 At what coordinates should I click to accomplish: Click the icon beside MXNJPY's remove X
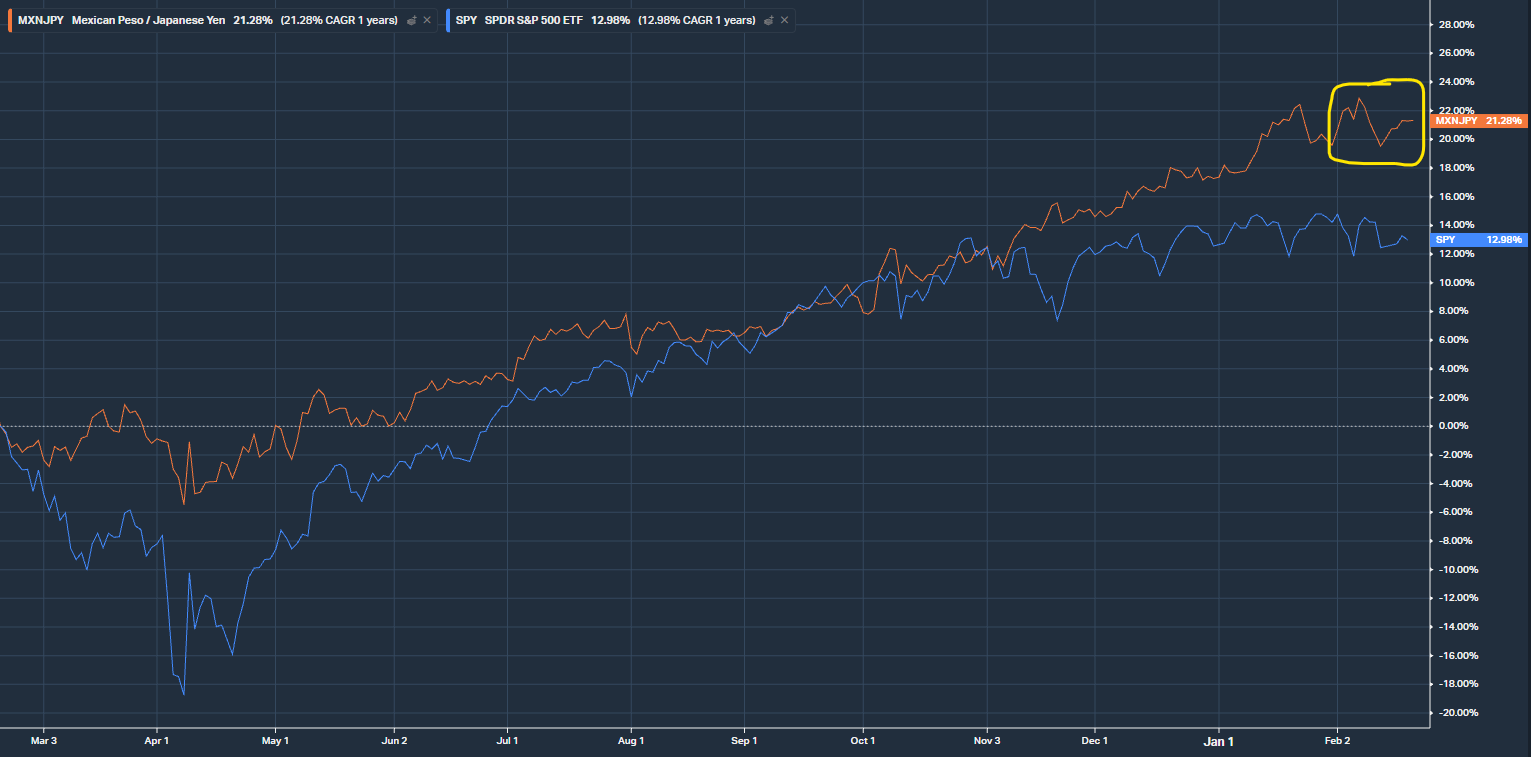412,20
